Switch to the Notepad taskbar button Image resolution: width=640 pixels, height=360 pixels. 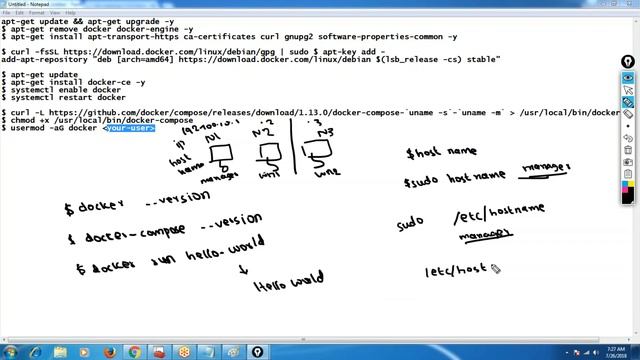point(208,352)
